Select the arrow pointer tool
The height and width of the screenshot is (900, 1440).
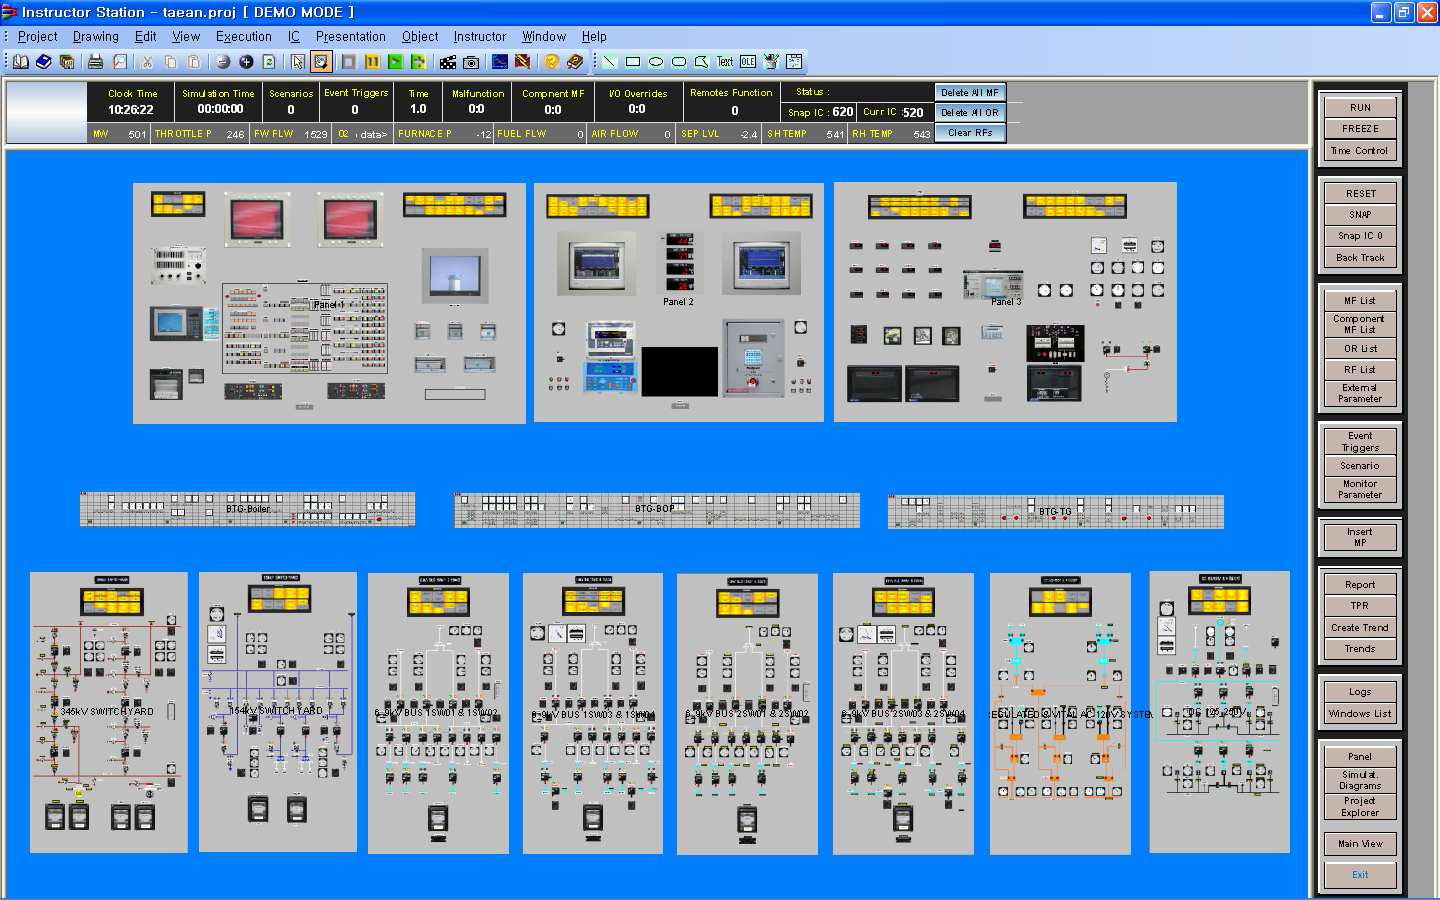pyautogui.click(x=297, y=62)
